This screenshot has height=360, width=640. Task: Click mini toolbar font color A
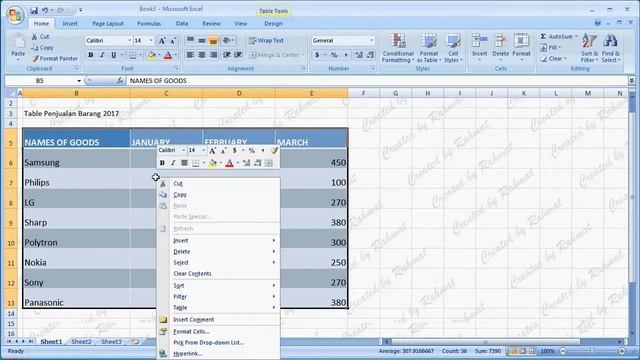pos(229,163)
